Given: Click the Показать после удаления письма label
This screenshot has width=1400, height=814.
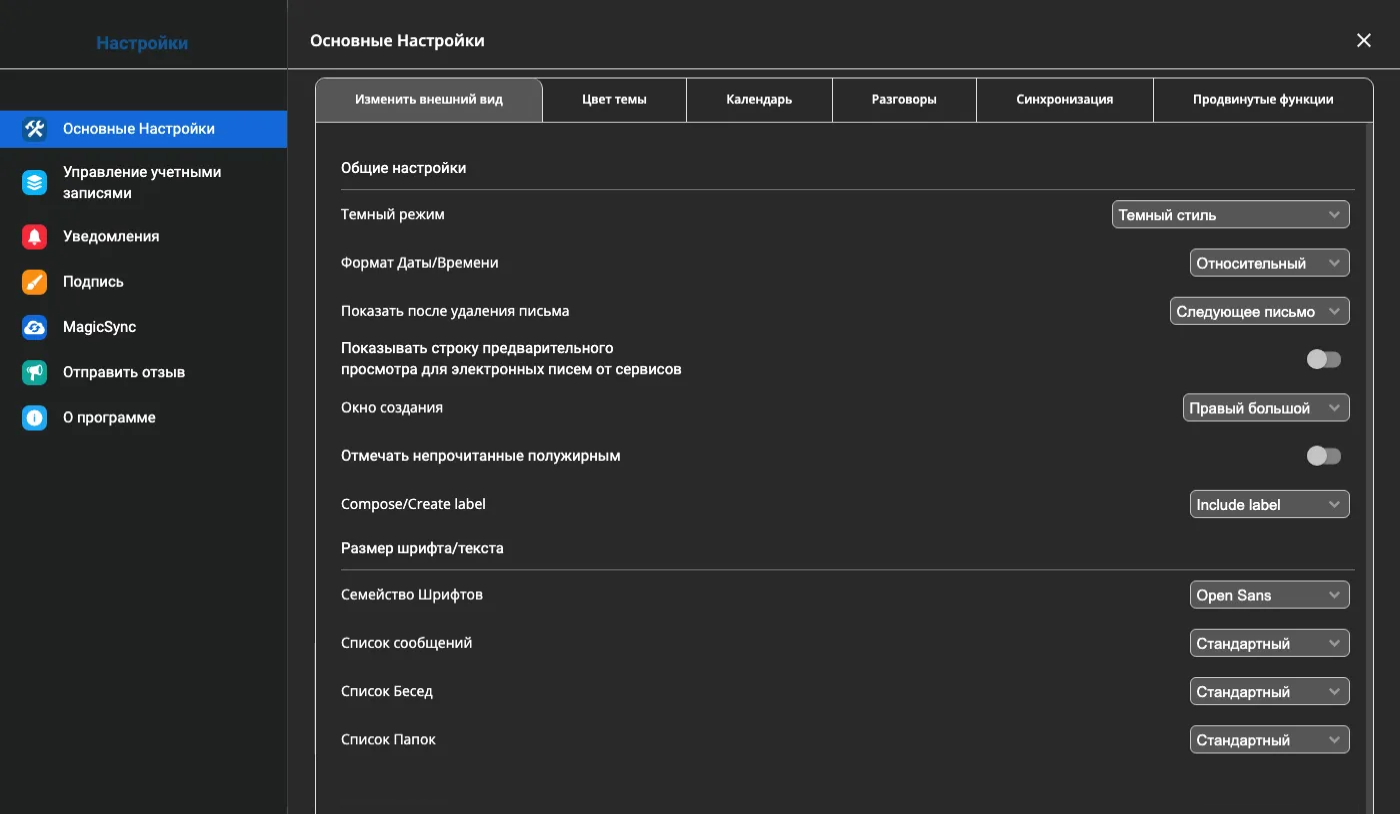Looking at the screenshot, I should point(455,311).
